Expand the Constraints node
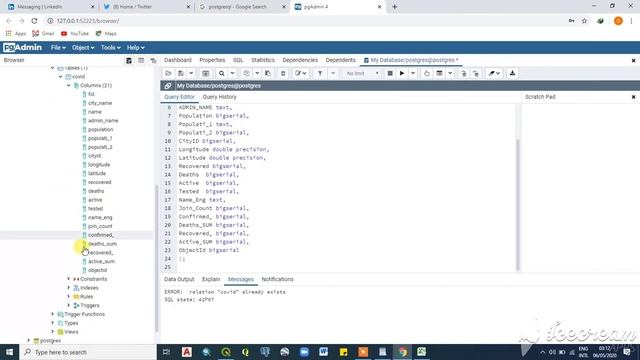 tap(69, 279)
